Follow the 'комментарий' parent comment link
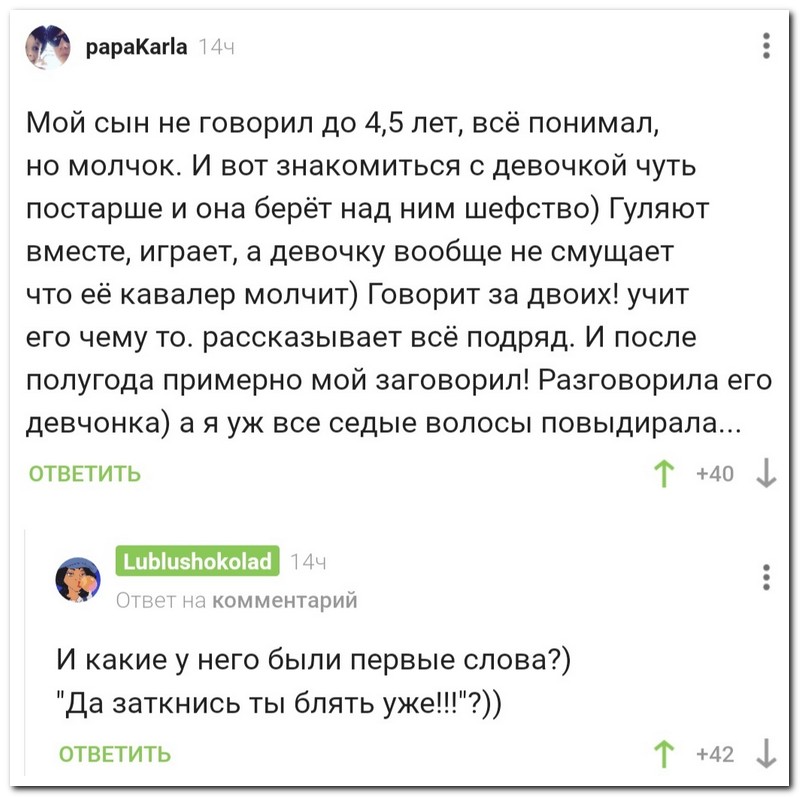 284,601
